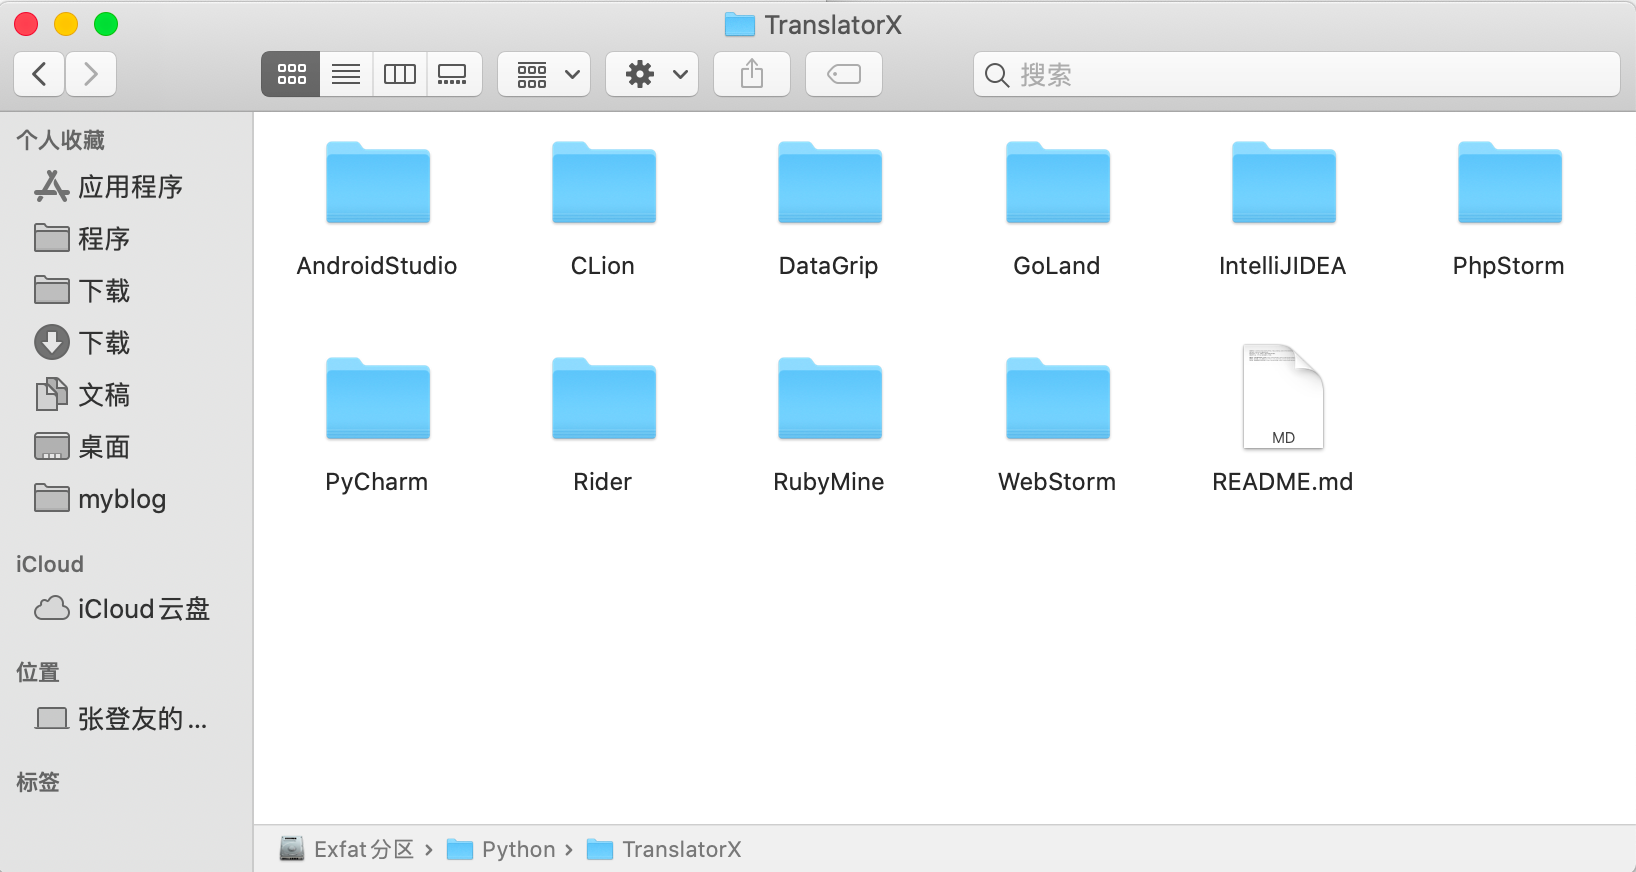
Task: Select the IntelliJIDEA folder icon
Action: [x=1284, y=183]
